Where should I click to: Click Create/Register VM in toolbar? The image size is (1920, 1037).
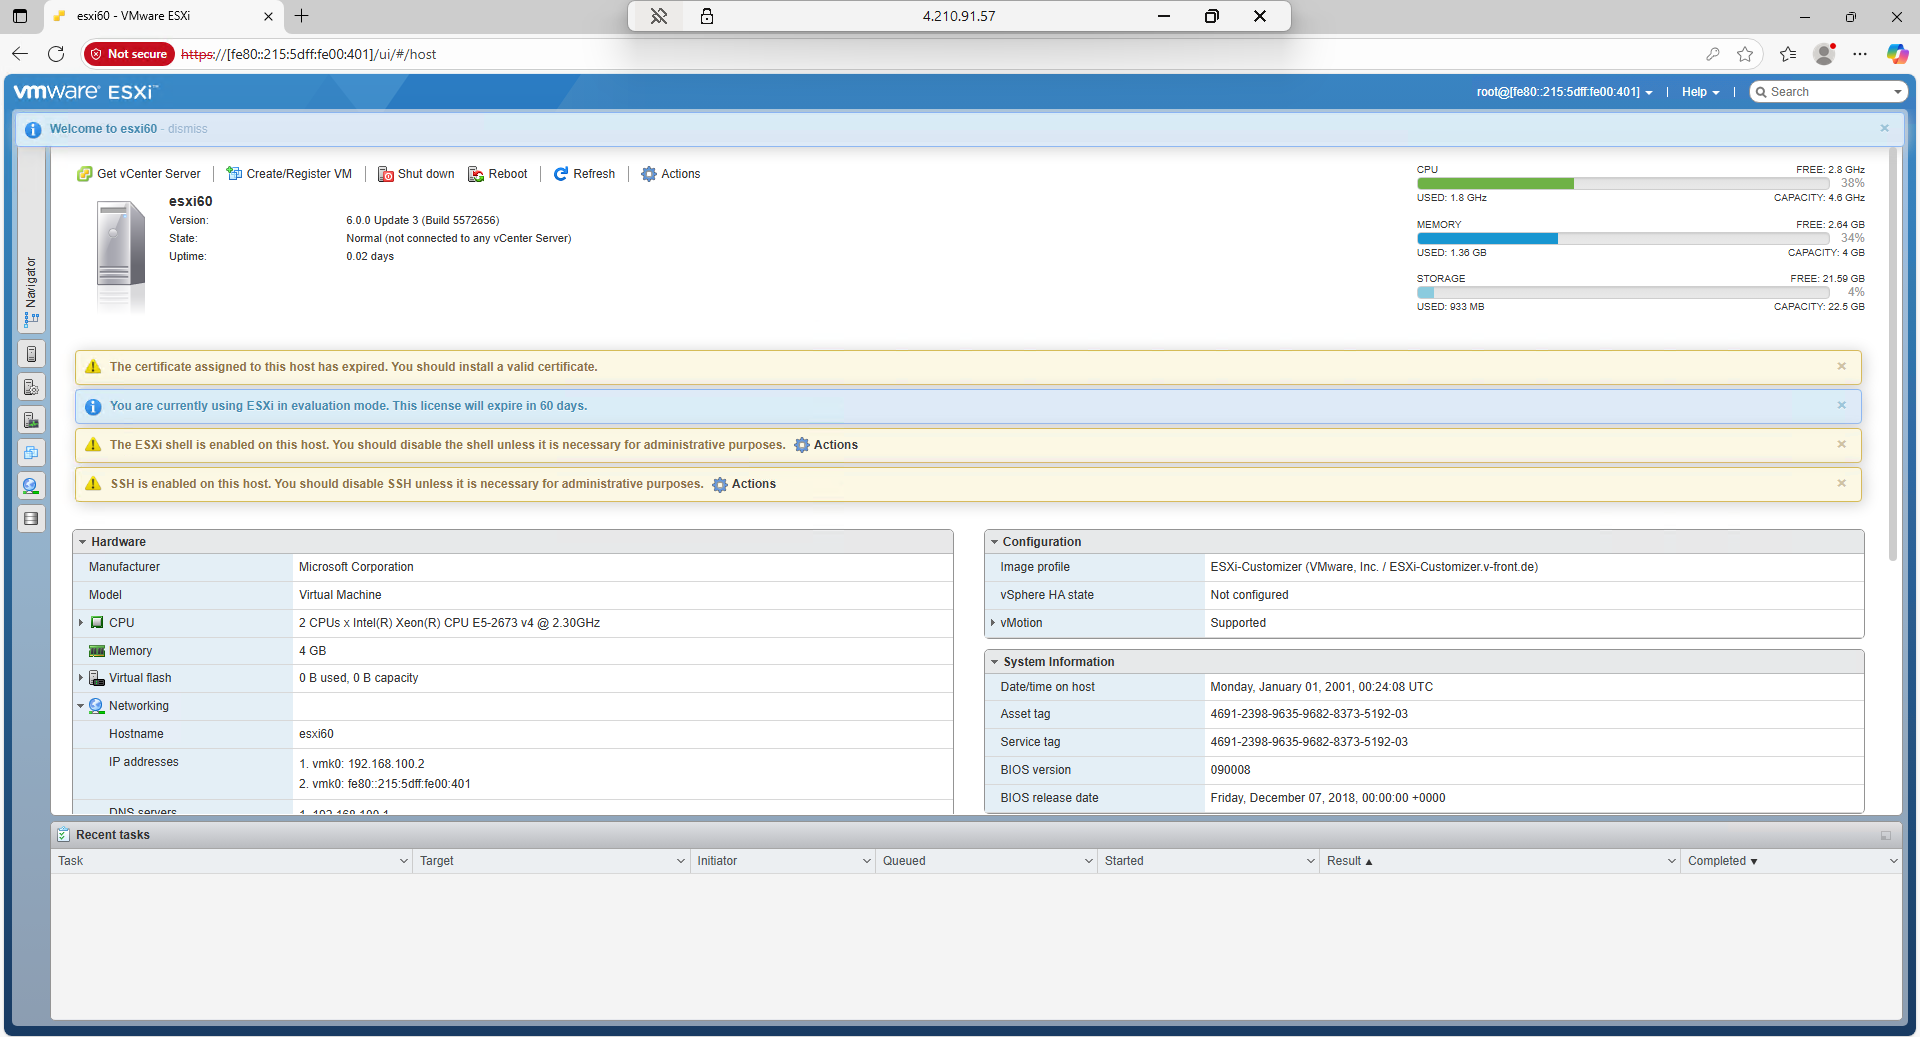289,174
